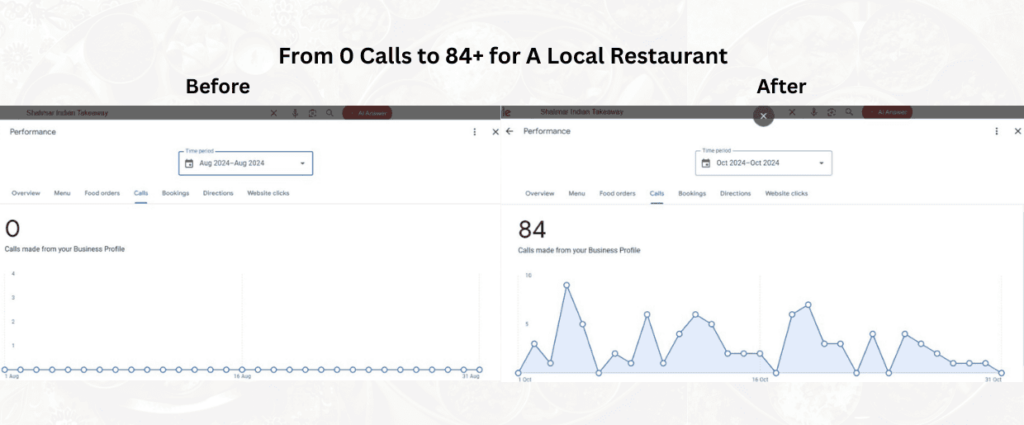The image size is (1024, 425).
Task: Select the Calls tab in the Before panel
Action: [141, 193]
